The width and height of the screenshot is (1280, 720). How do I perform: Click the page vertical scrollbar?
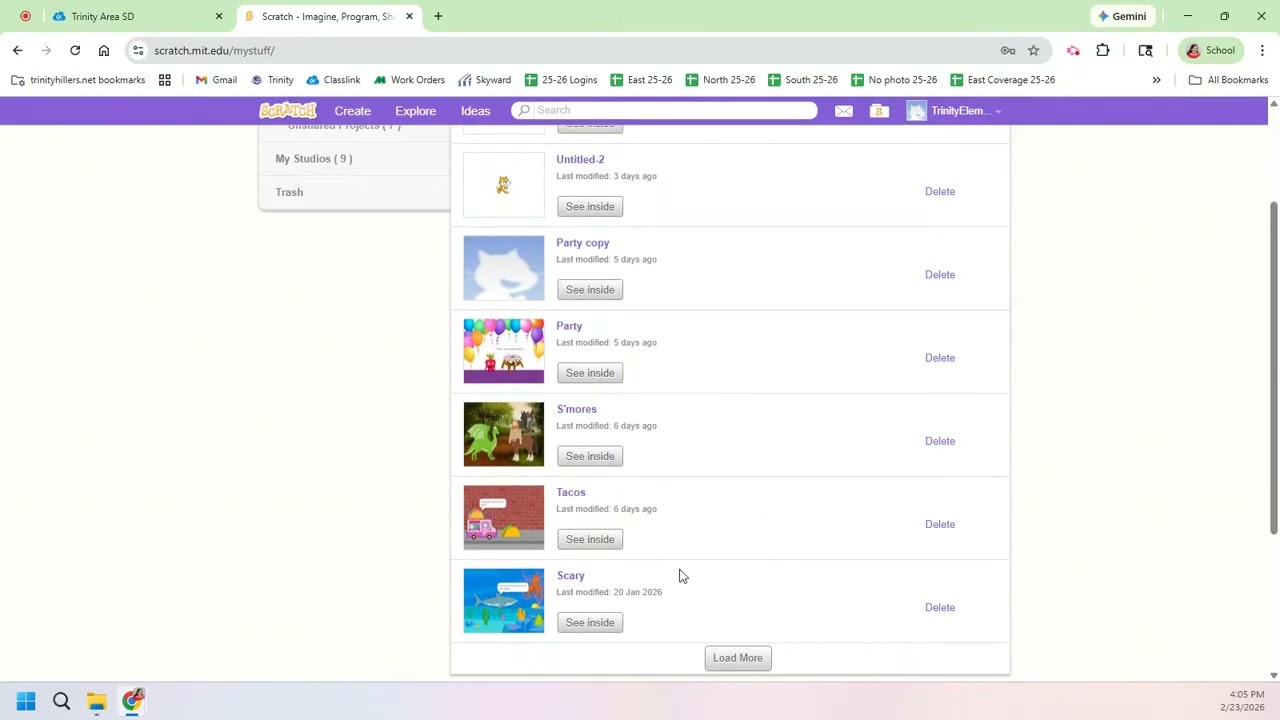[1273, 368]
